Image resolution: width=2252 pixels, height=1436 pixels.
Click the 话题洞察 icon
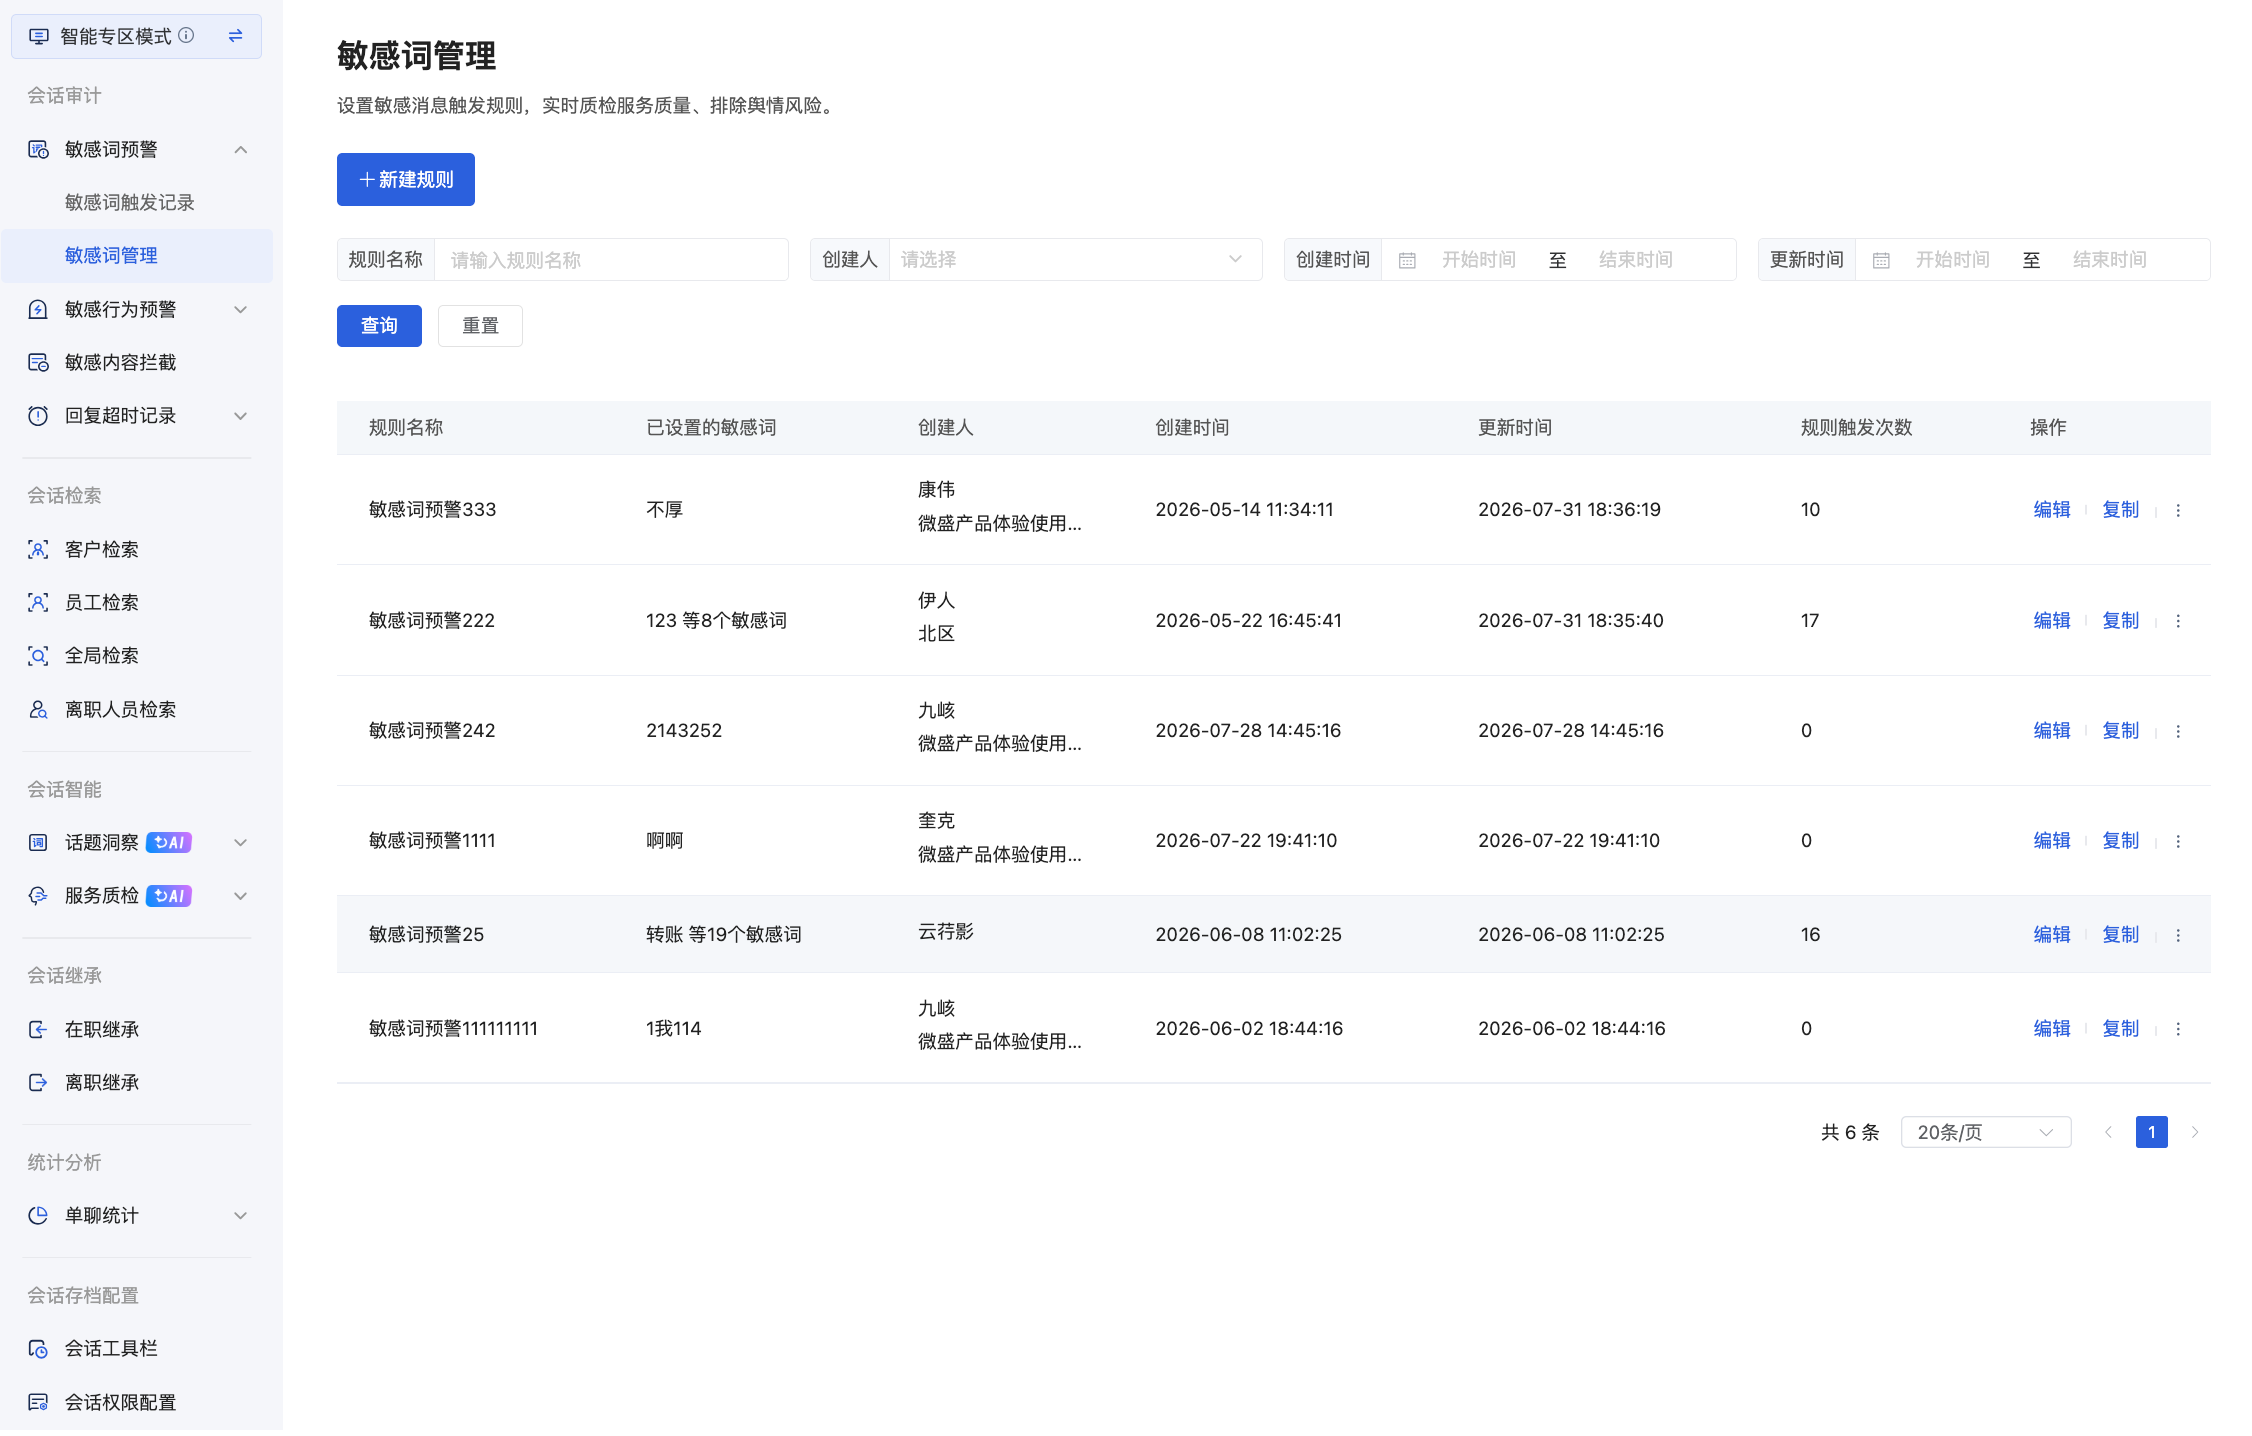click(38, 843)
